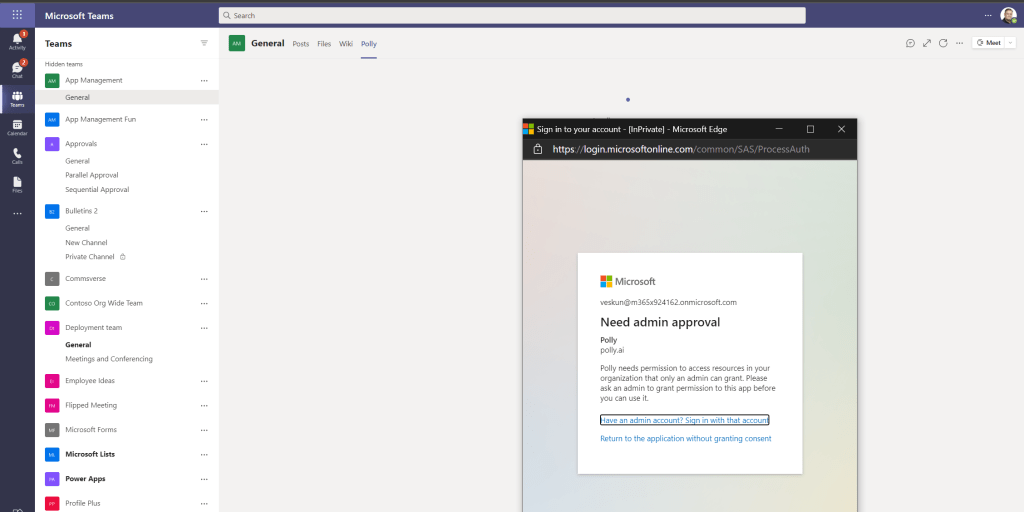Click the filter teams icon
This screenshot has height=512, width=1024.
tap(204, 43)
